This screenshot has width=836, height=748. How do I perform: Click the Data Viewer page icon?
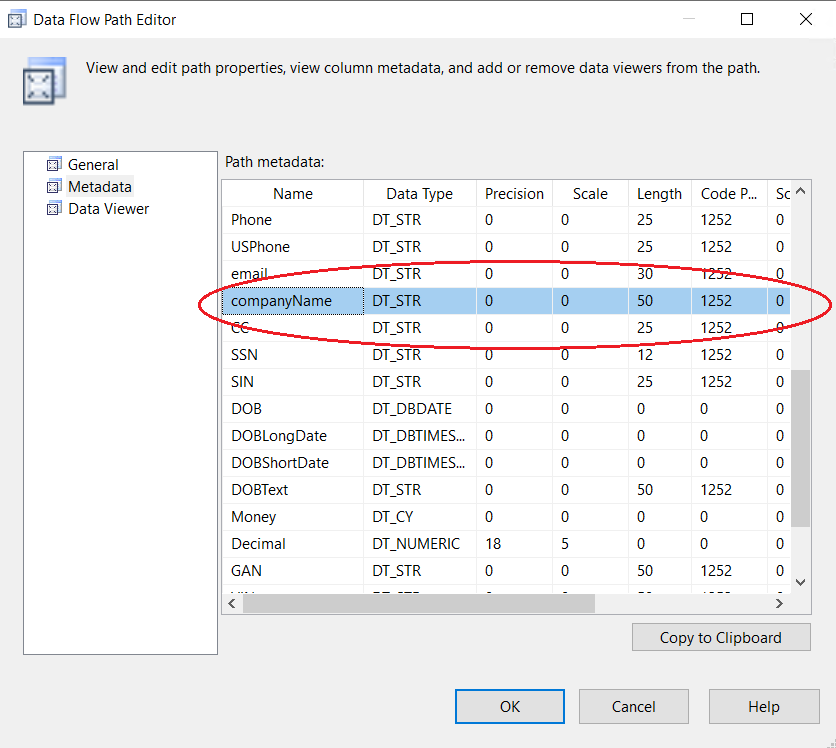point(54,209)
